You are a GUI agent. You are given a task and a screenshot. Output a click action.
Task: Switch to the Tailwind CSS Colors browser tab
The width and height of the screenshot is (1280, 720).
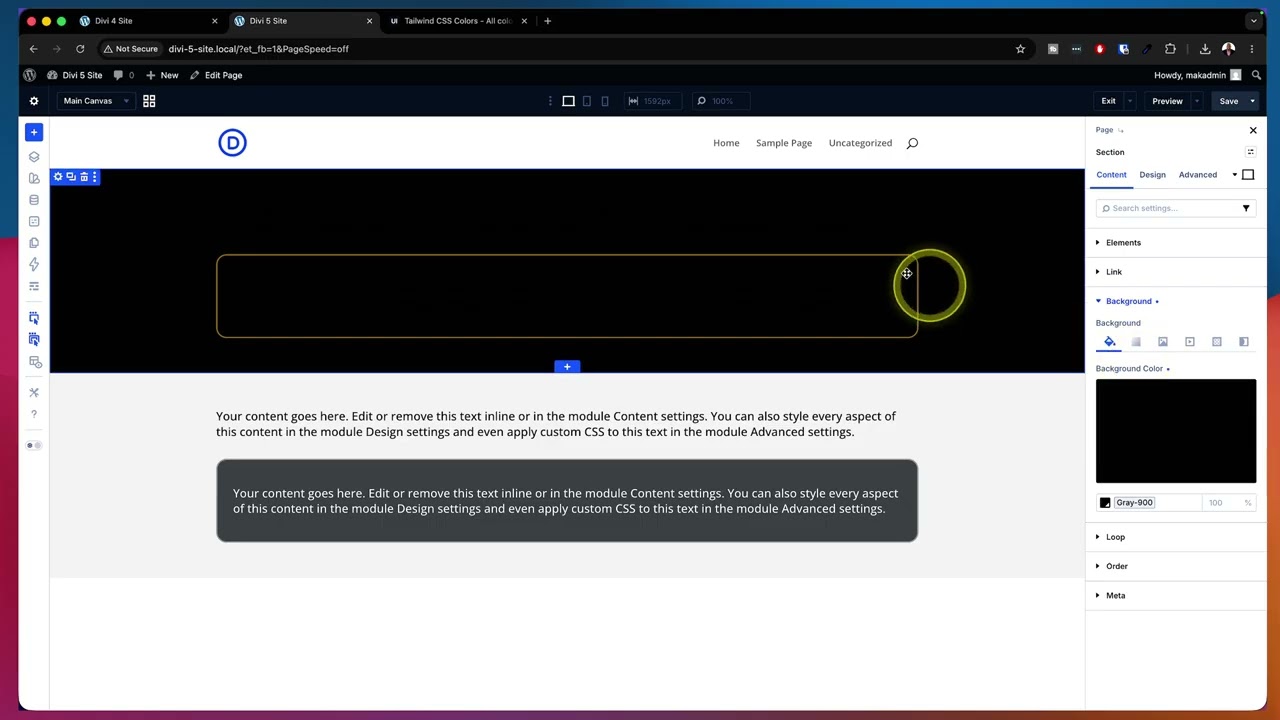(x=457, y=21)
